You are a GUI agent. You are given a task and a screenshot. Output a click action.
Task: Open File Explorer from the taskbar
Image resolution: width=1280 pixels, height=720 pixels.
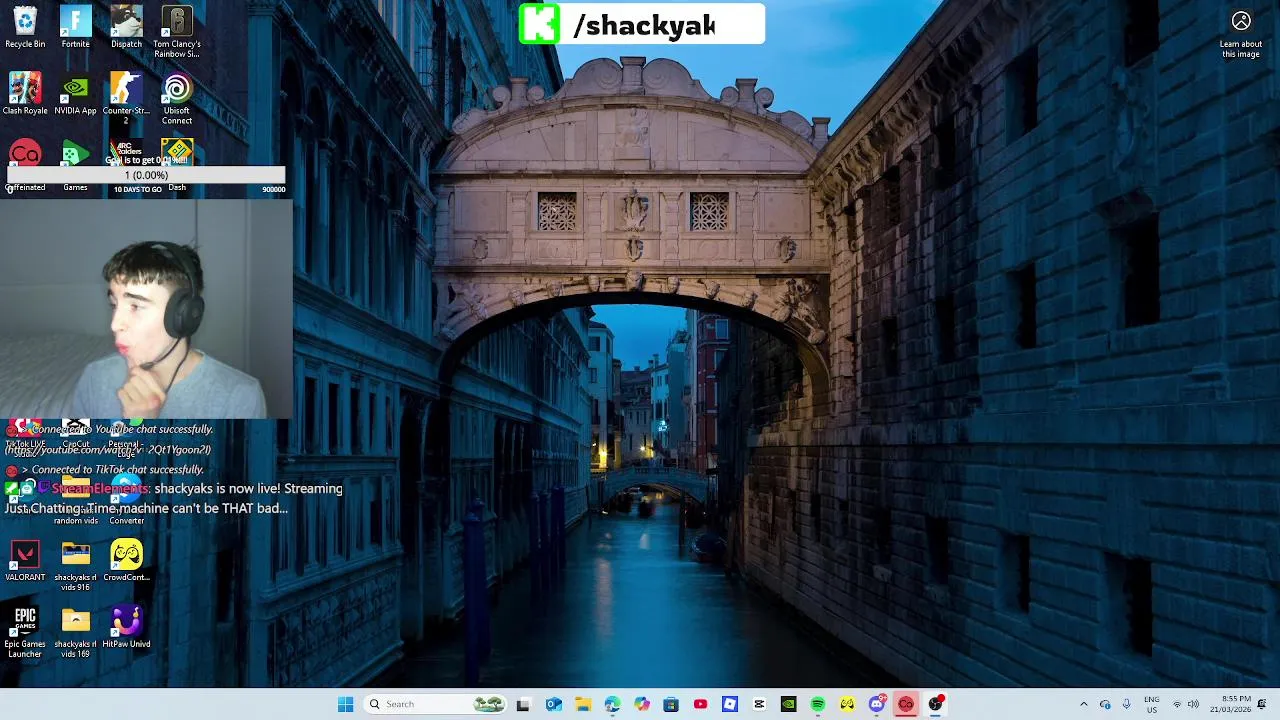[582, 704]
